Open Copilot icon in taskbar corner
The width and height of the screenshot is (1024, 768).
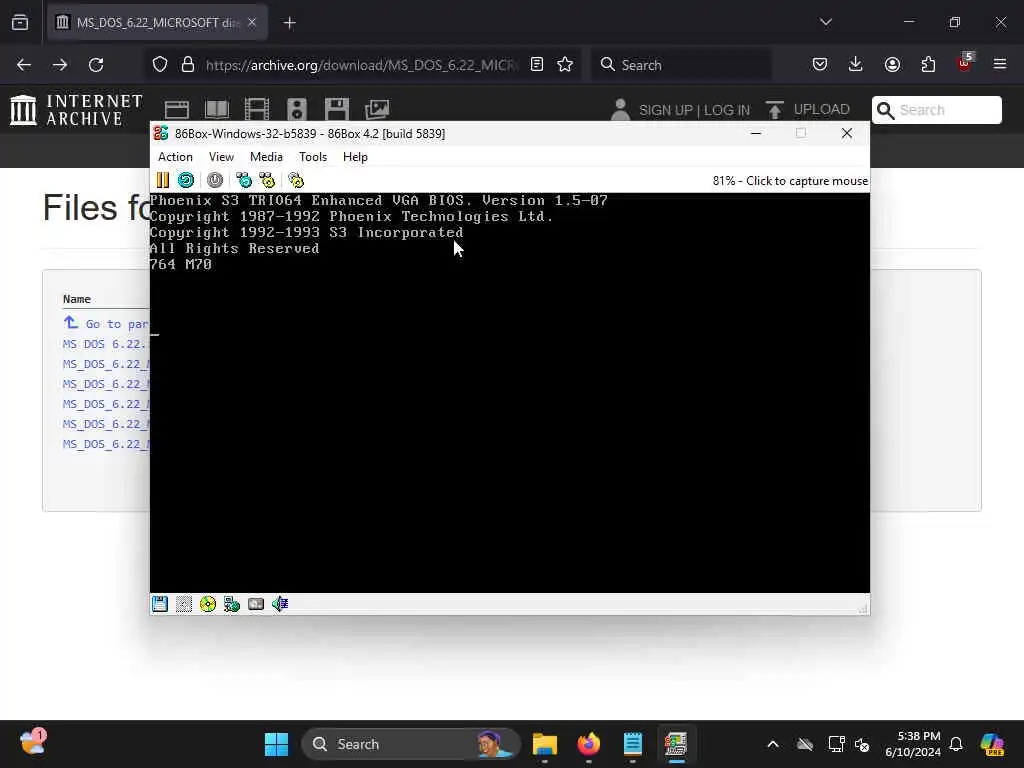tap(992, 744)
